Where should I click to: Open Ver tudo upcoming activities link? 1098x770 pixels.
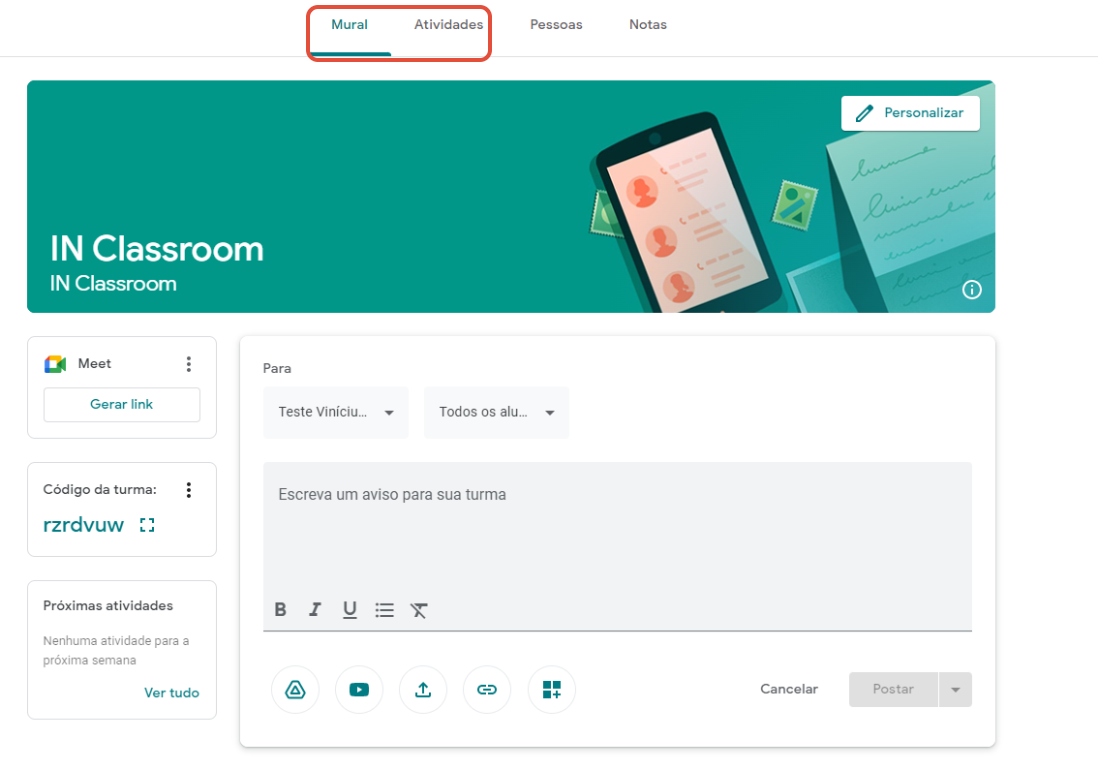172,692
